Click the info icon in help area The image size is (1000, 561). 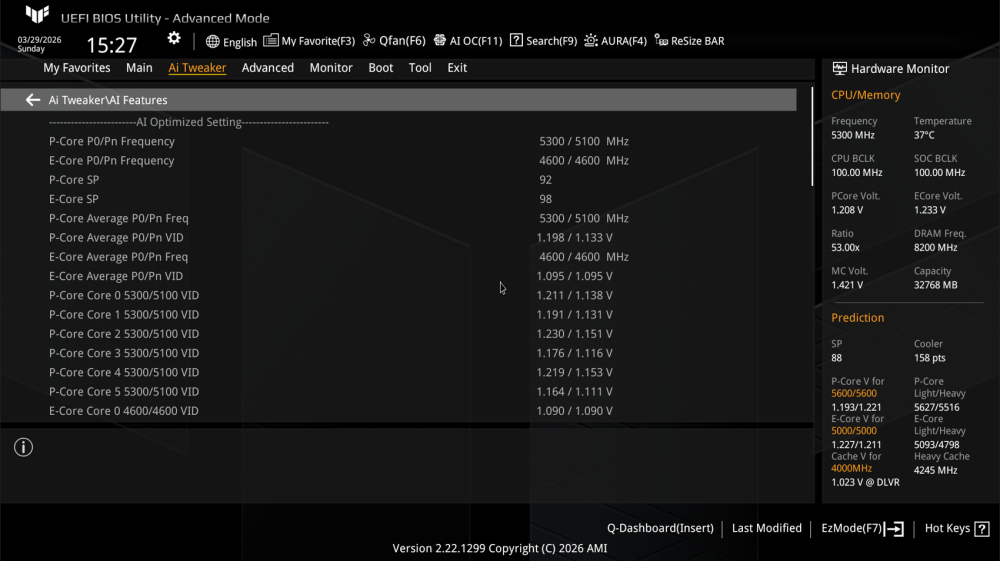24,448
